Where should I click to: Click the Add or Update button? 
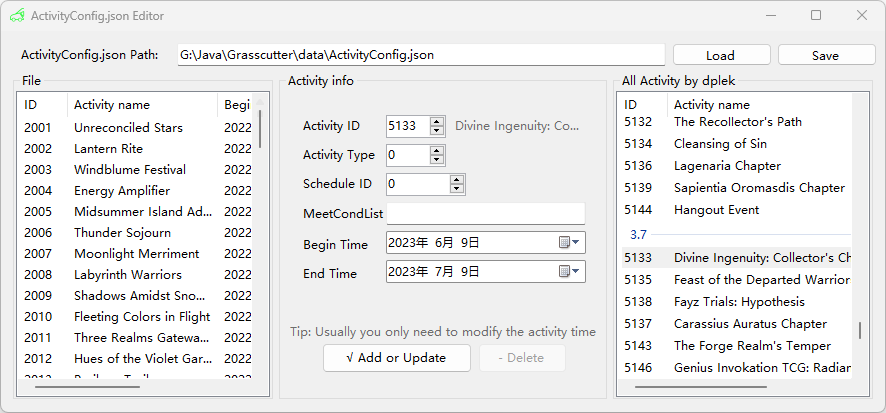[397, 358]
